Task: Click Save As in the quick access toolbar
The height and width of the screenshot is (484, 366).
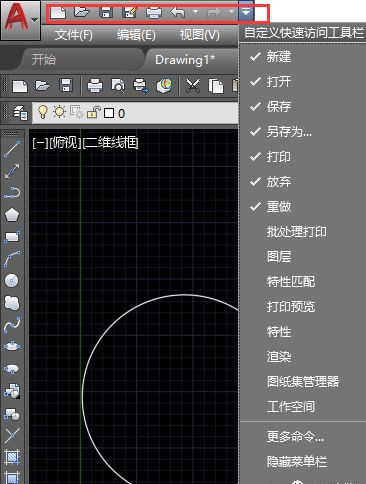Action: 130,12
